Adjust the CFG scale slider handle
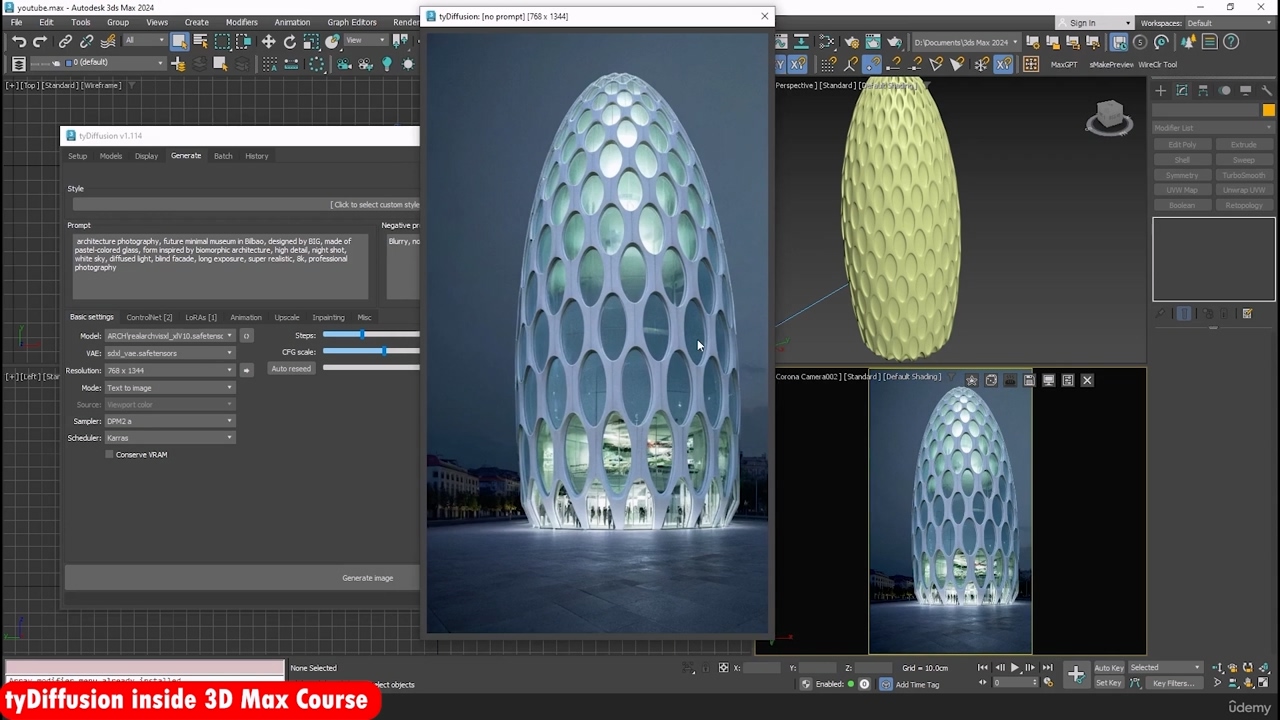The height and width of the screenshot is (720, 1280). click(384, 352)
